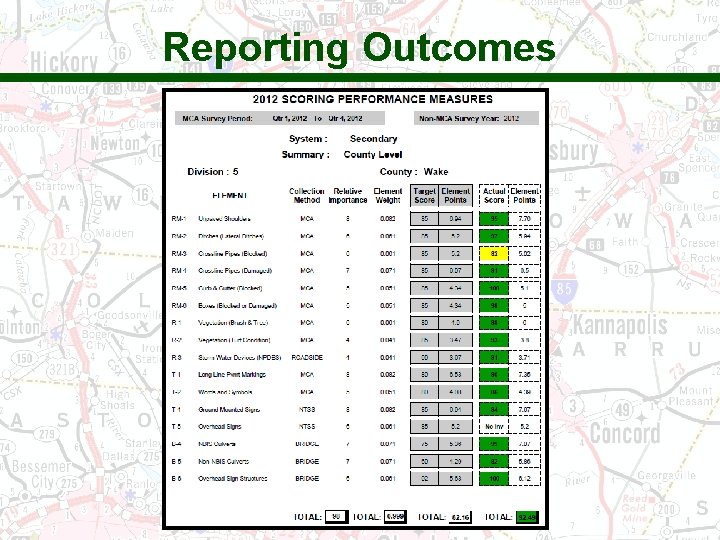Click the 'Concord' map label in background
Image resolution: width=720 pixels, height=540 pixels.
click(x=624, y=433)
